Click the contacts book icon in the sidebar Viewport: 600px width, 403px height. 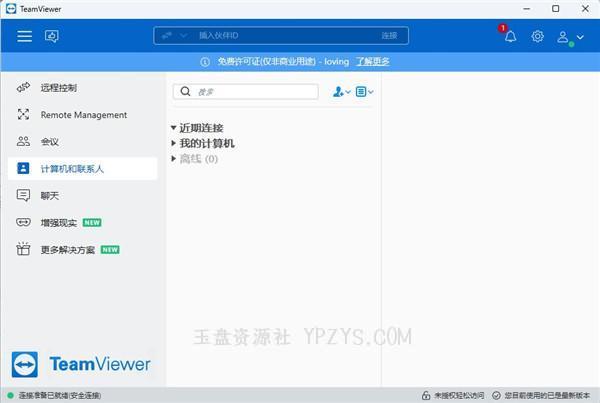23,168
